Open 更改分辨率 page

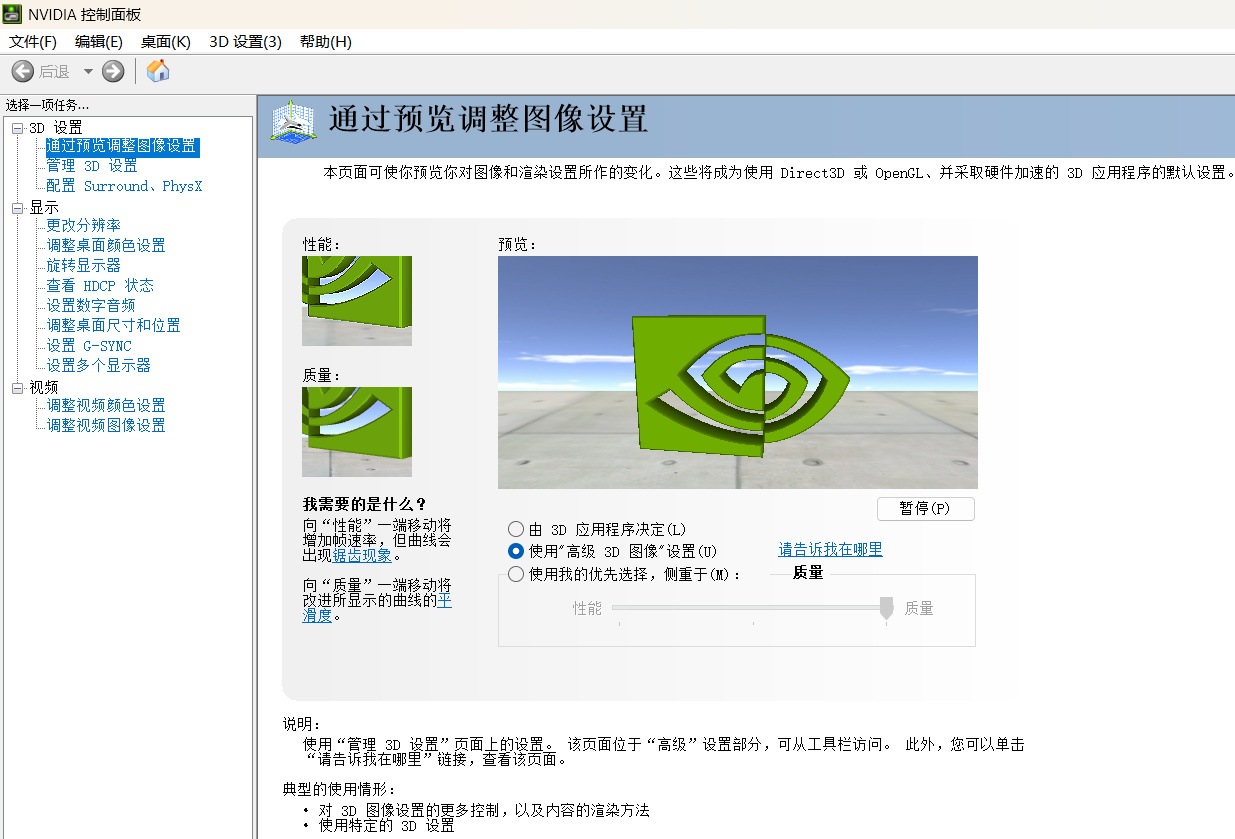click(83, 226)
